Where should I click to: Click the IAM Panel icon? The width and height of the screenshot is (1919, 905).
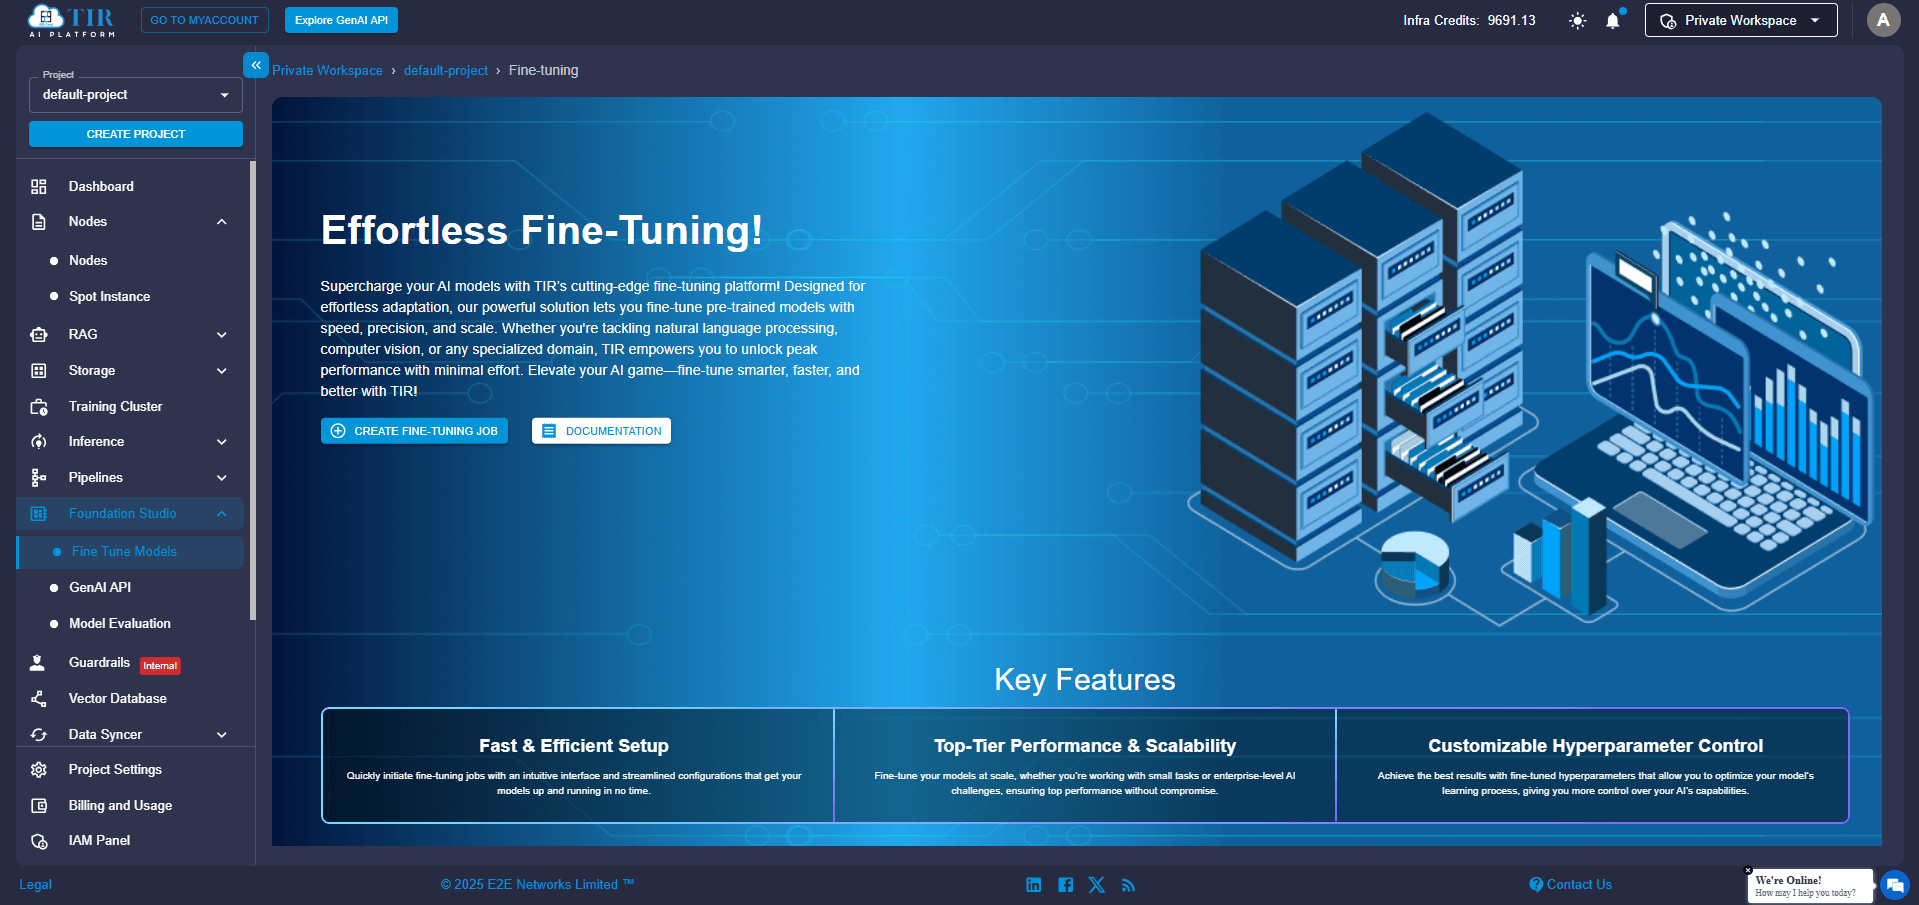click(x=39, y=841)
